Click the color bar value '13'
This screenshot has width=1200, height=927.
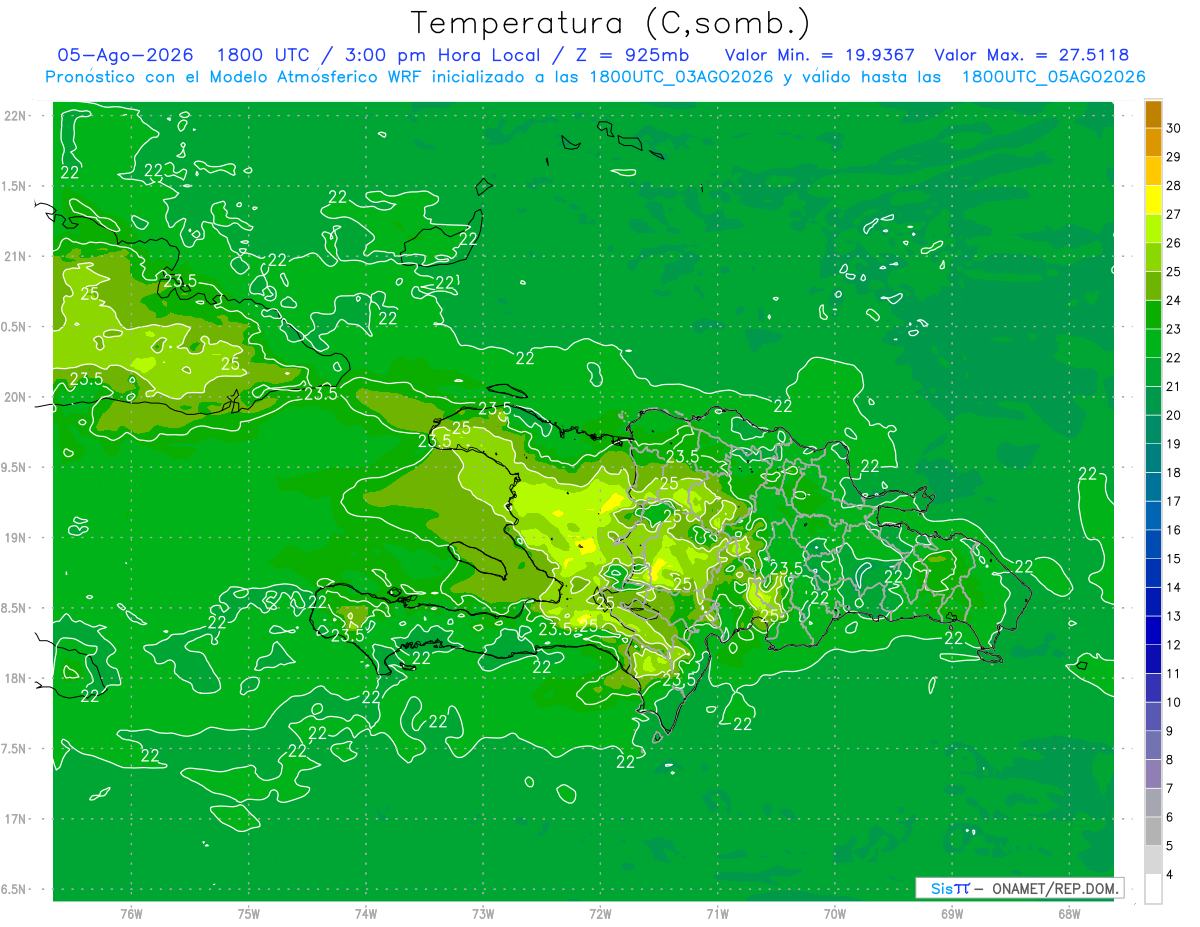pyautogui.click(x=1174, y=616)
